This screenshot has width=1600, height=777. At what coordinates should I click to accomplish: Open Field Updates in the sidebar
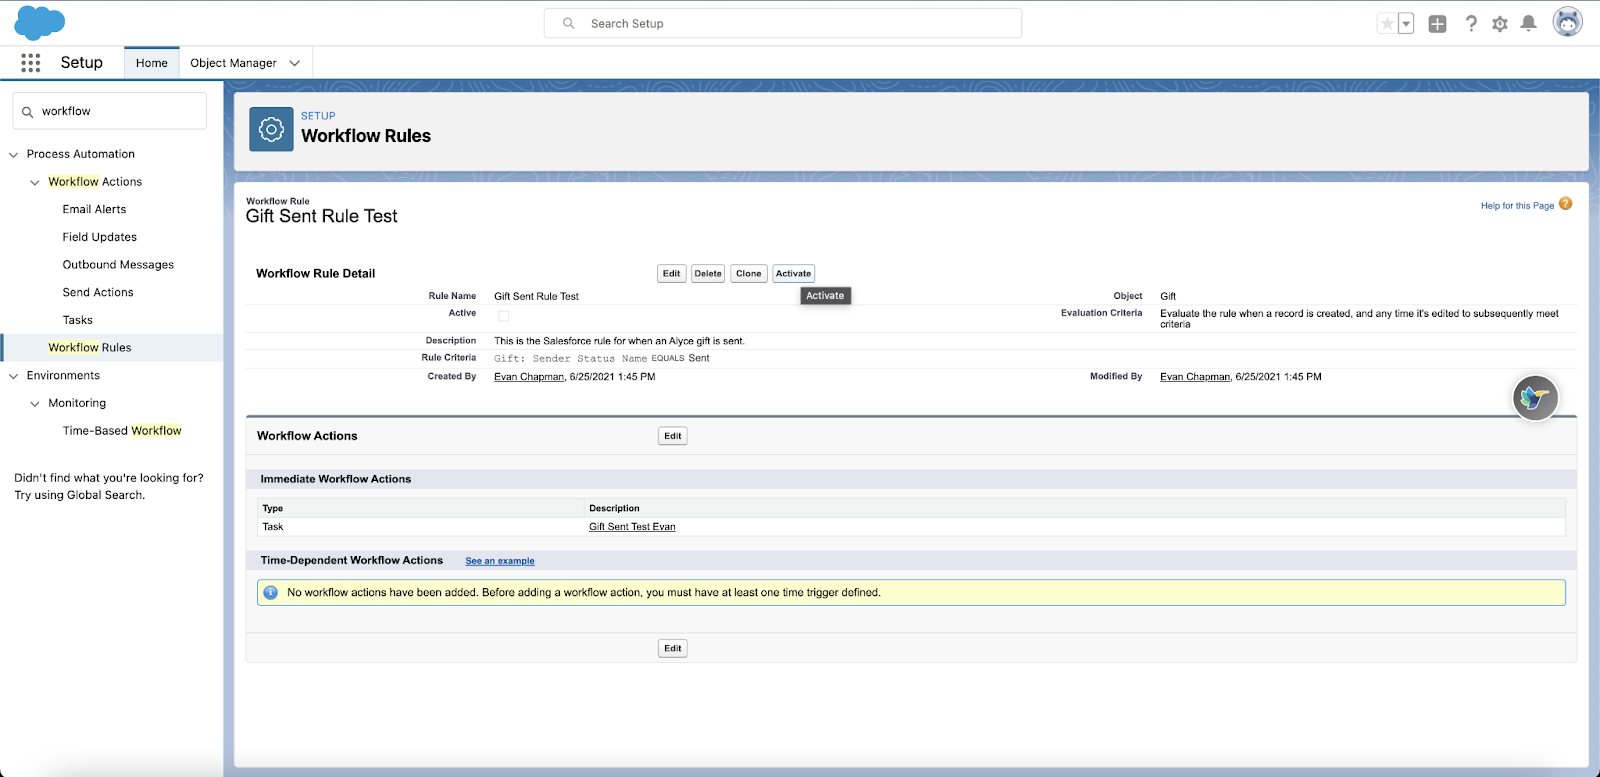point(100,238)
